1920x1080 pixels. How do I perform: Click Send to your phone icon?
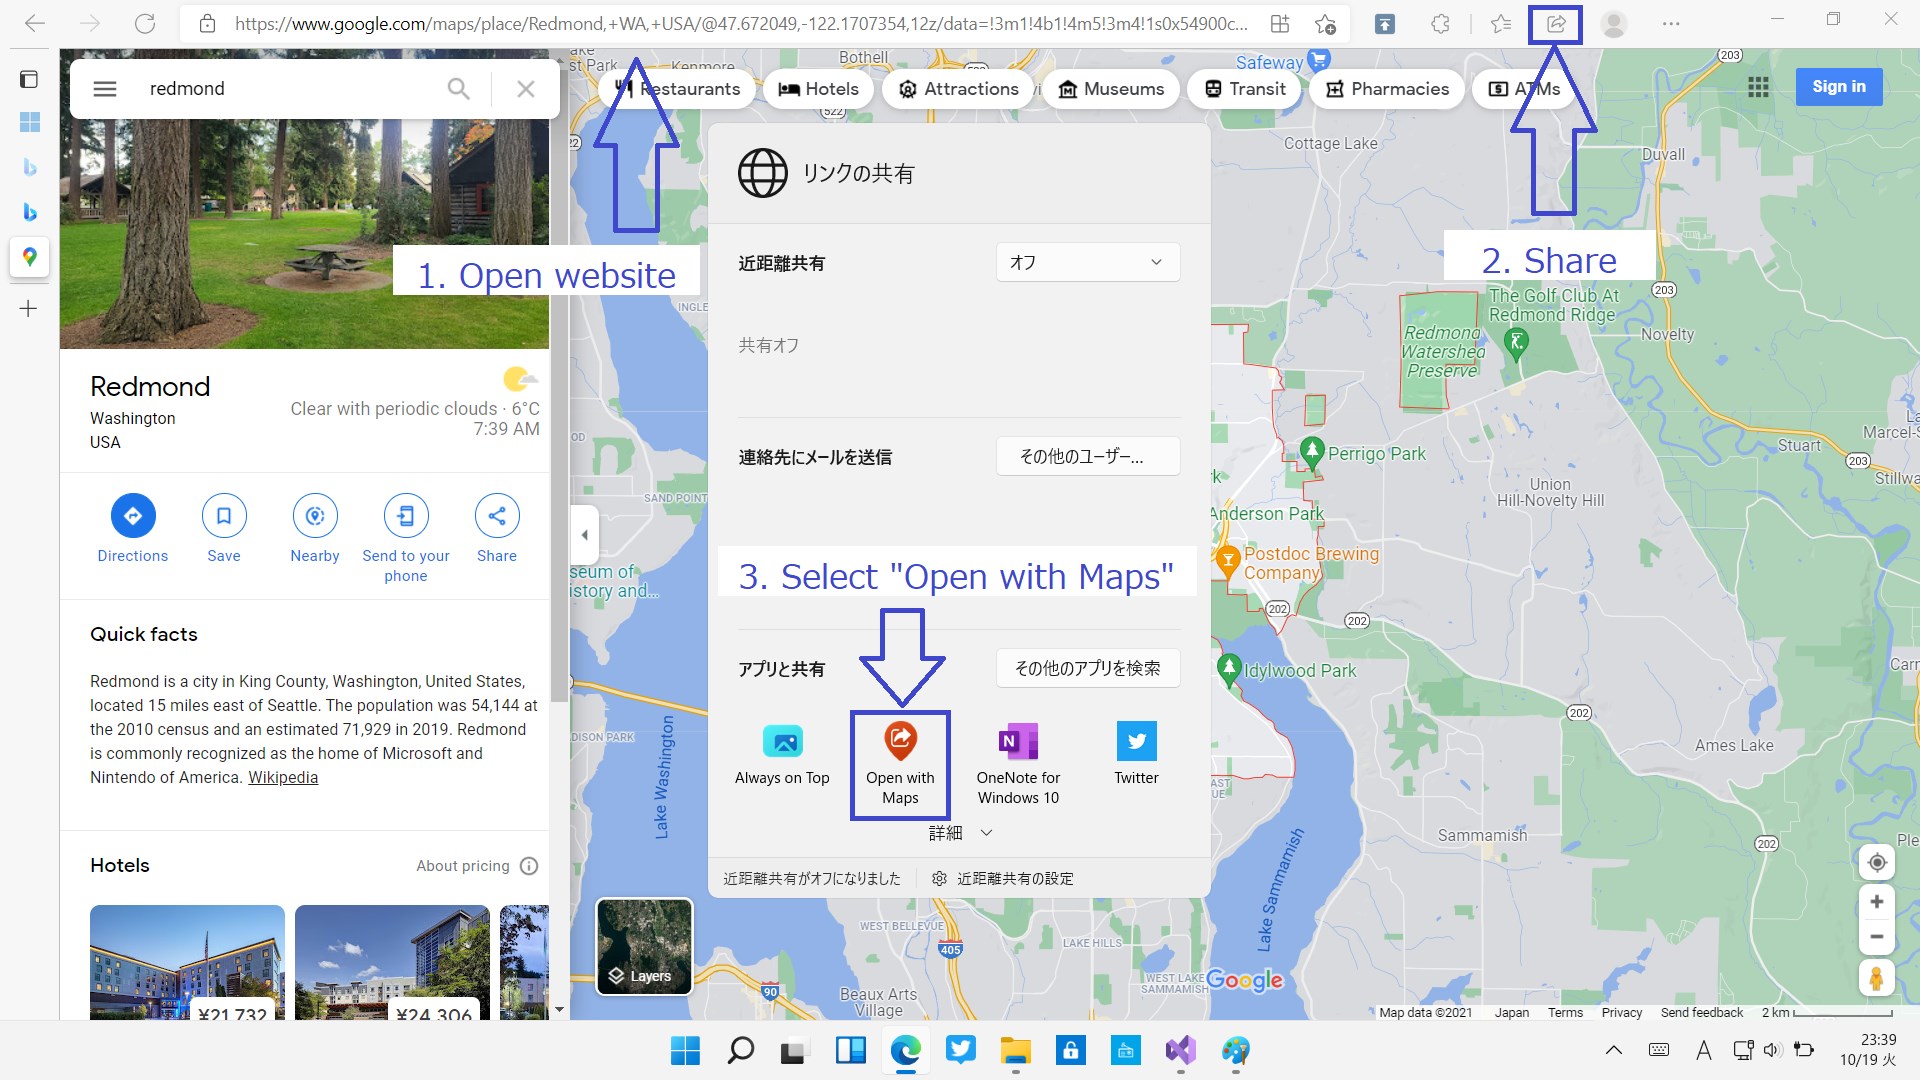click(406, 516)
